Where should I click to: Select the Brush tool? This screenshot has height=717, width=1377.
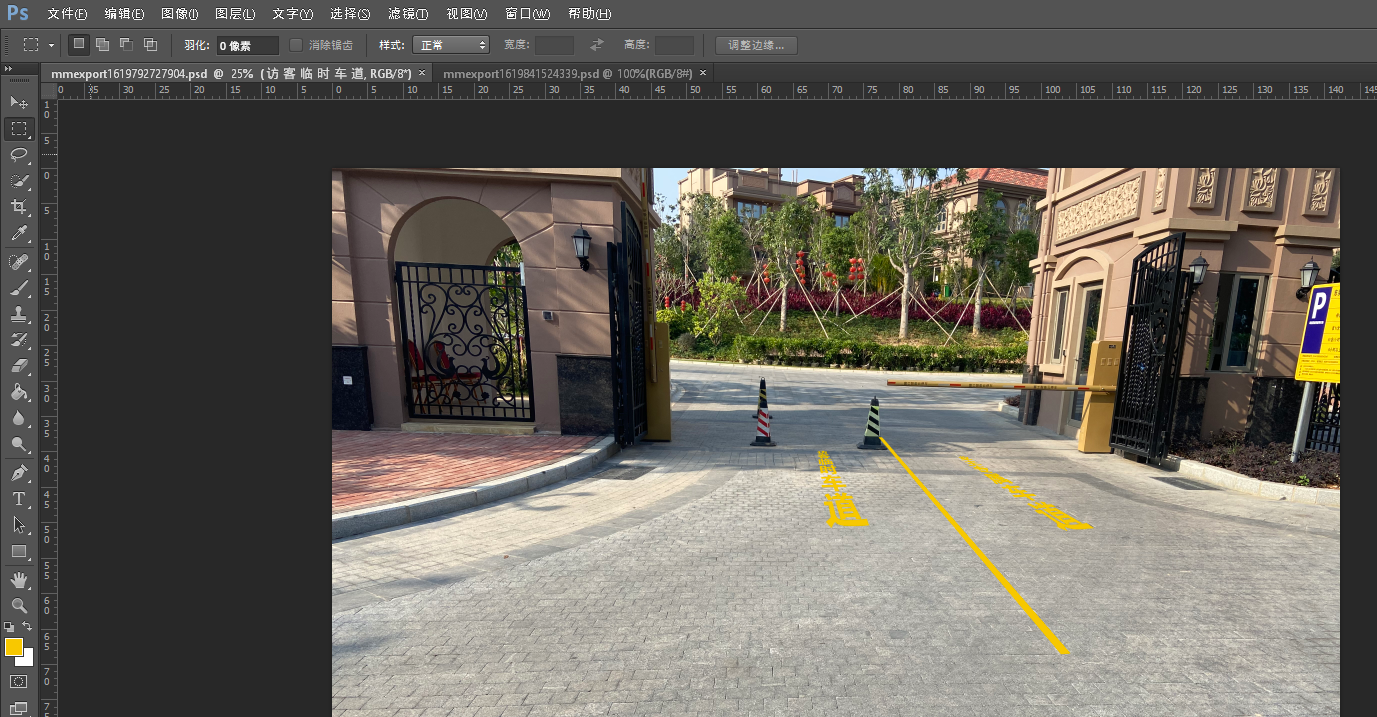(x=19, y=288)
